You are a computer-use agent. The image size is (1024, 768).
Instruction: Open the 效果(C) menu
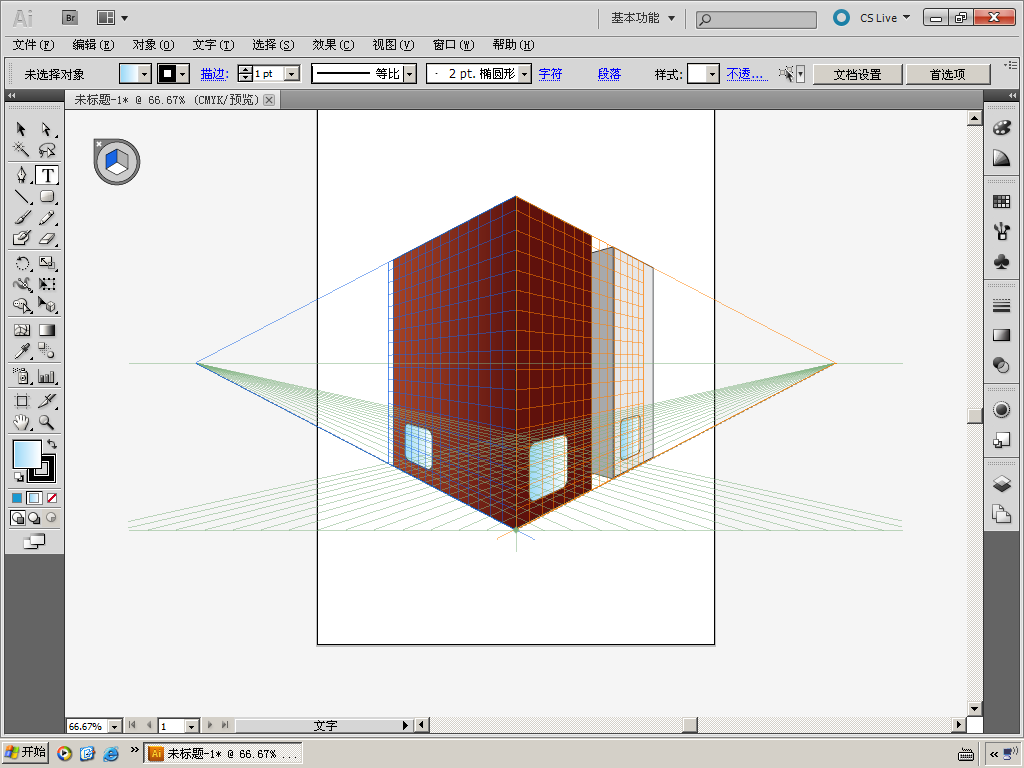[333, 45]
